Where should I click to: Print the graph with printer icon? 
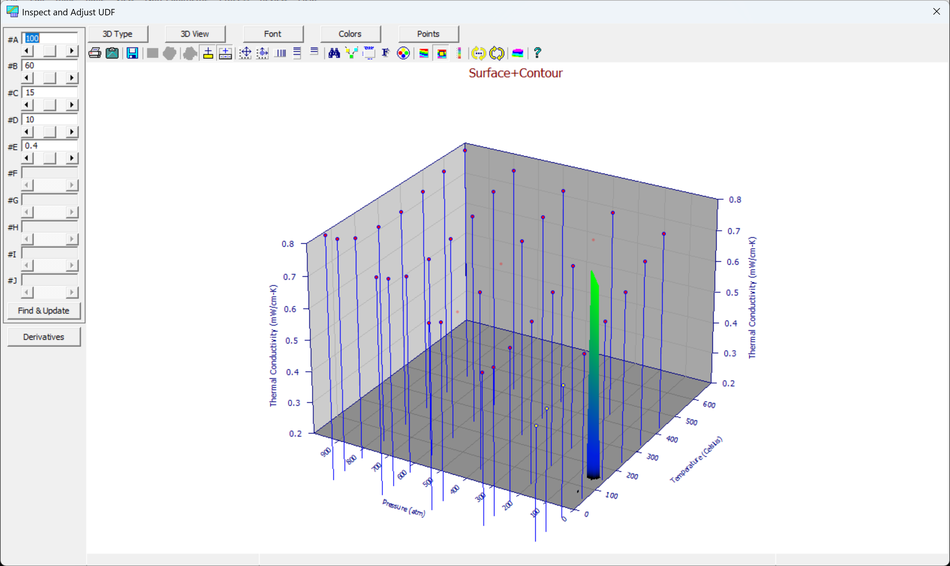click(x=95, y=53)
